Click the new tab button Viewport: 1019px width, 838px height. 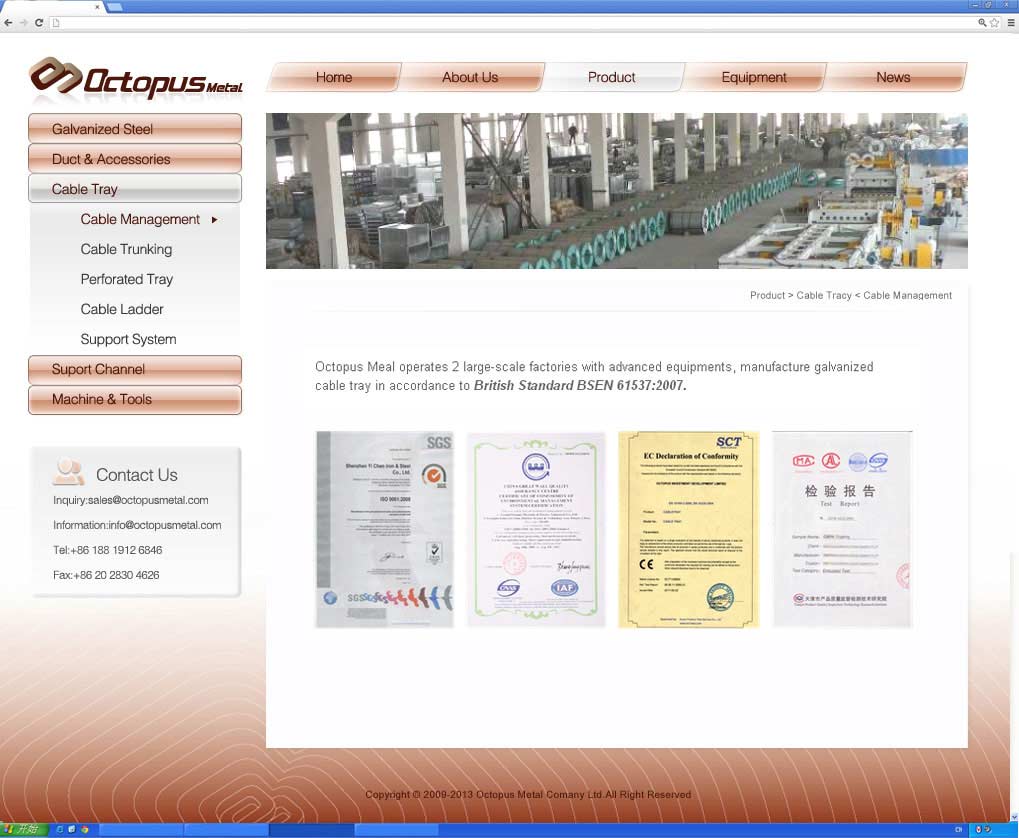click(x=114, y=7)
